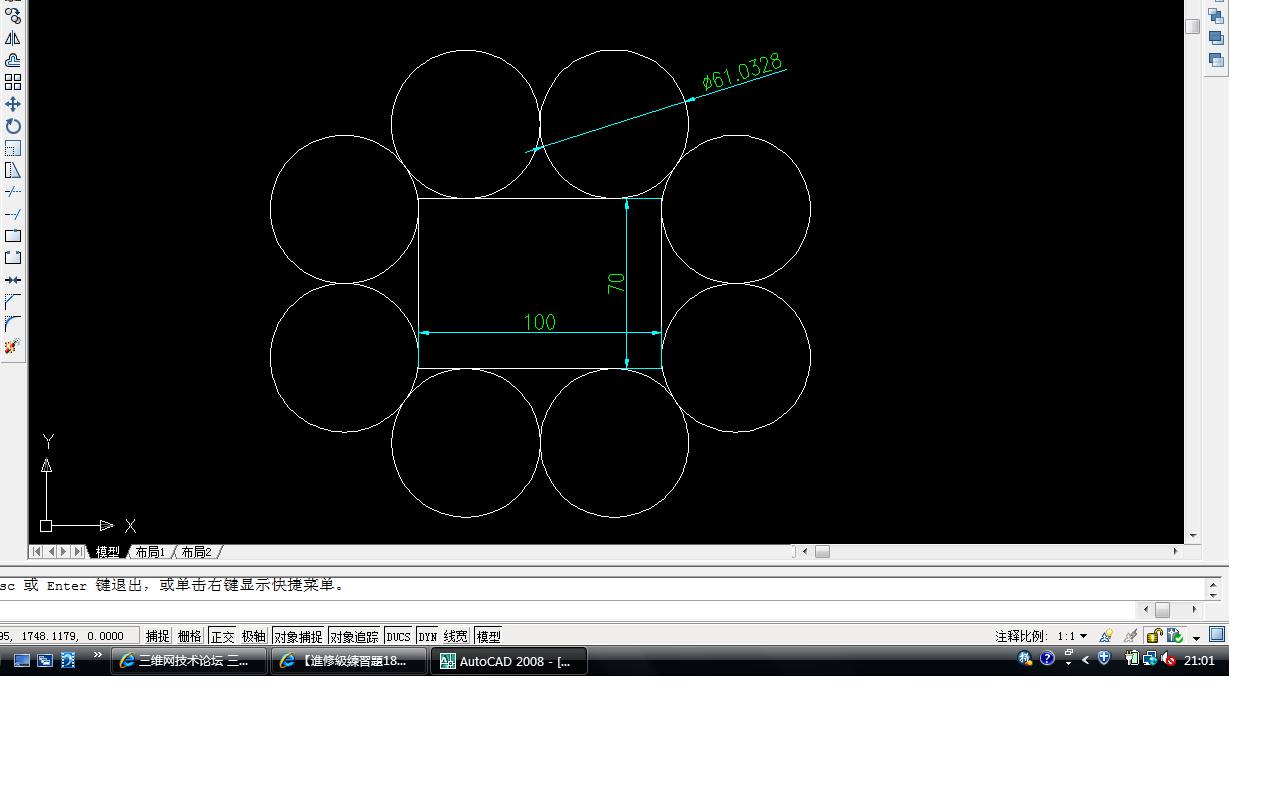Select the Stretch tool
1280x800 pixels.
pos(13,170)
